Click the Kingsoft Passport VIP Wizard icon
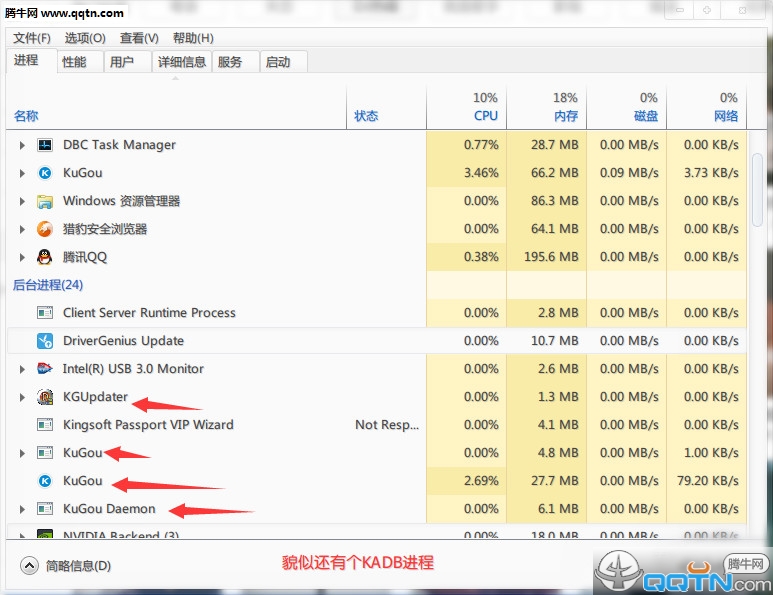The image size is (773, 595). [x=45, y=424]
